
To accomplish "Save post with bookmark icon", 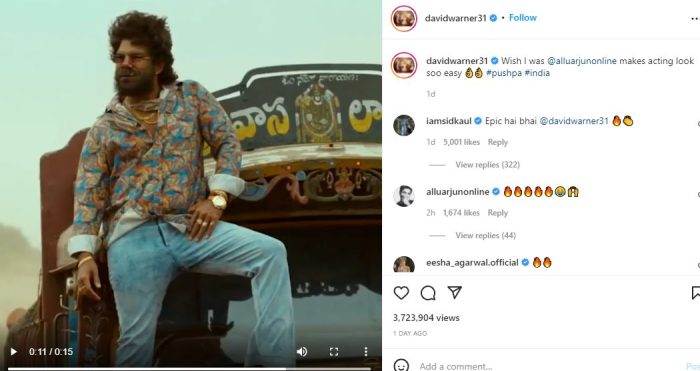I will pyautogui.click(x=696, y=293).
